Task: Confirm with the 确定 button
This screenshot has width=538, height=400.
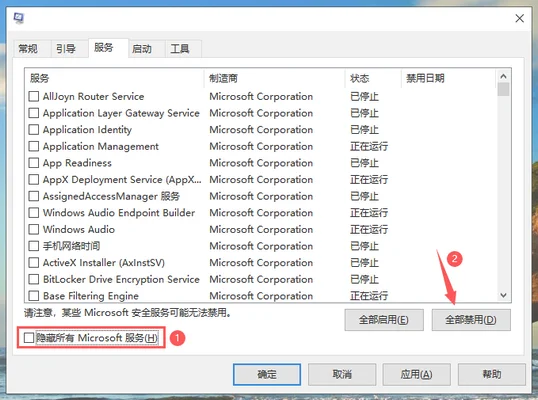Action: [x=267, y=374]
